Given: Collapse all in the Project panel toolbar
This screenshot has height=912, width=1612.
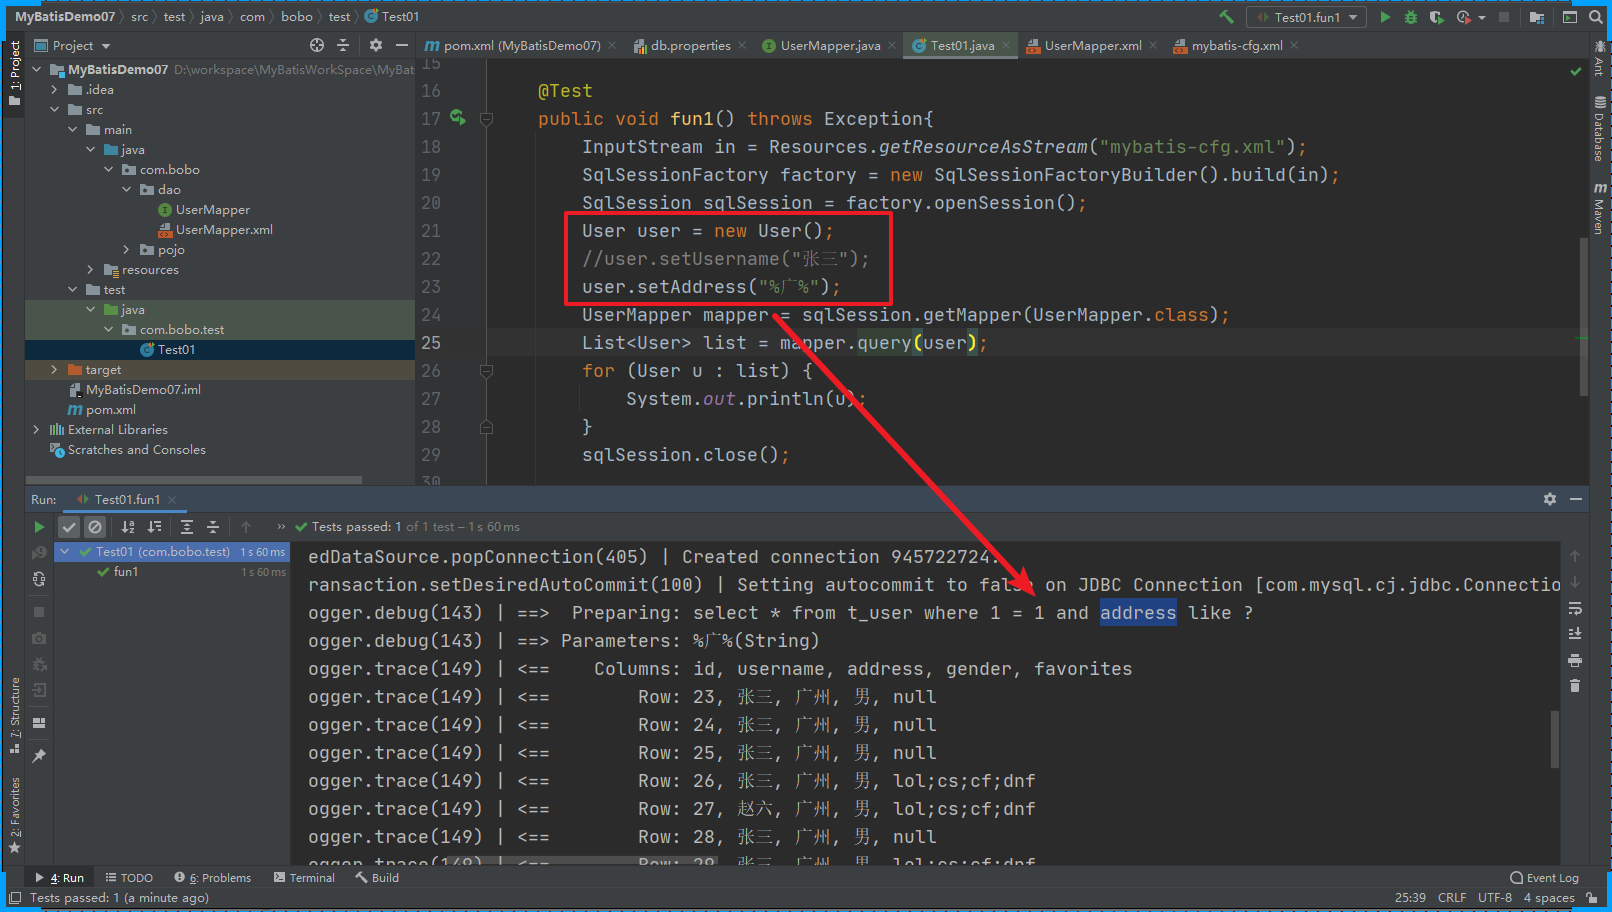Looking at the screenshot, I should (x=343, y=45).
